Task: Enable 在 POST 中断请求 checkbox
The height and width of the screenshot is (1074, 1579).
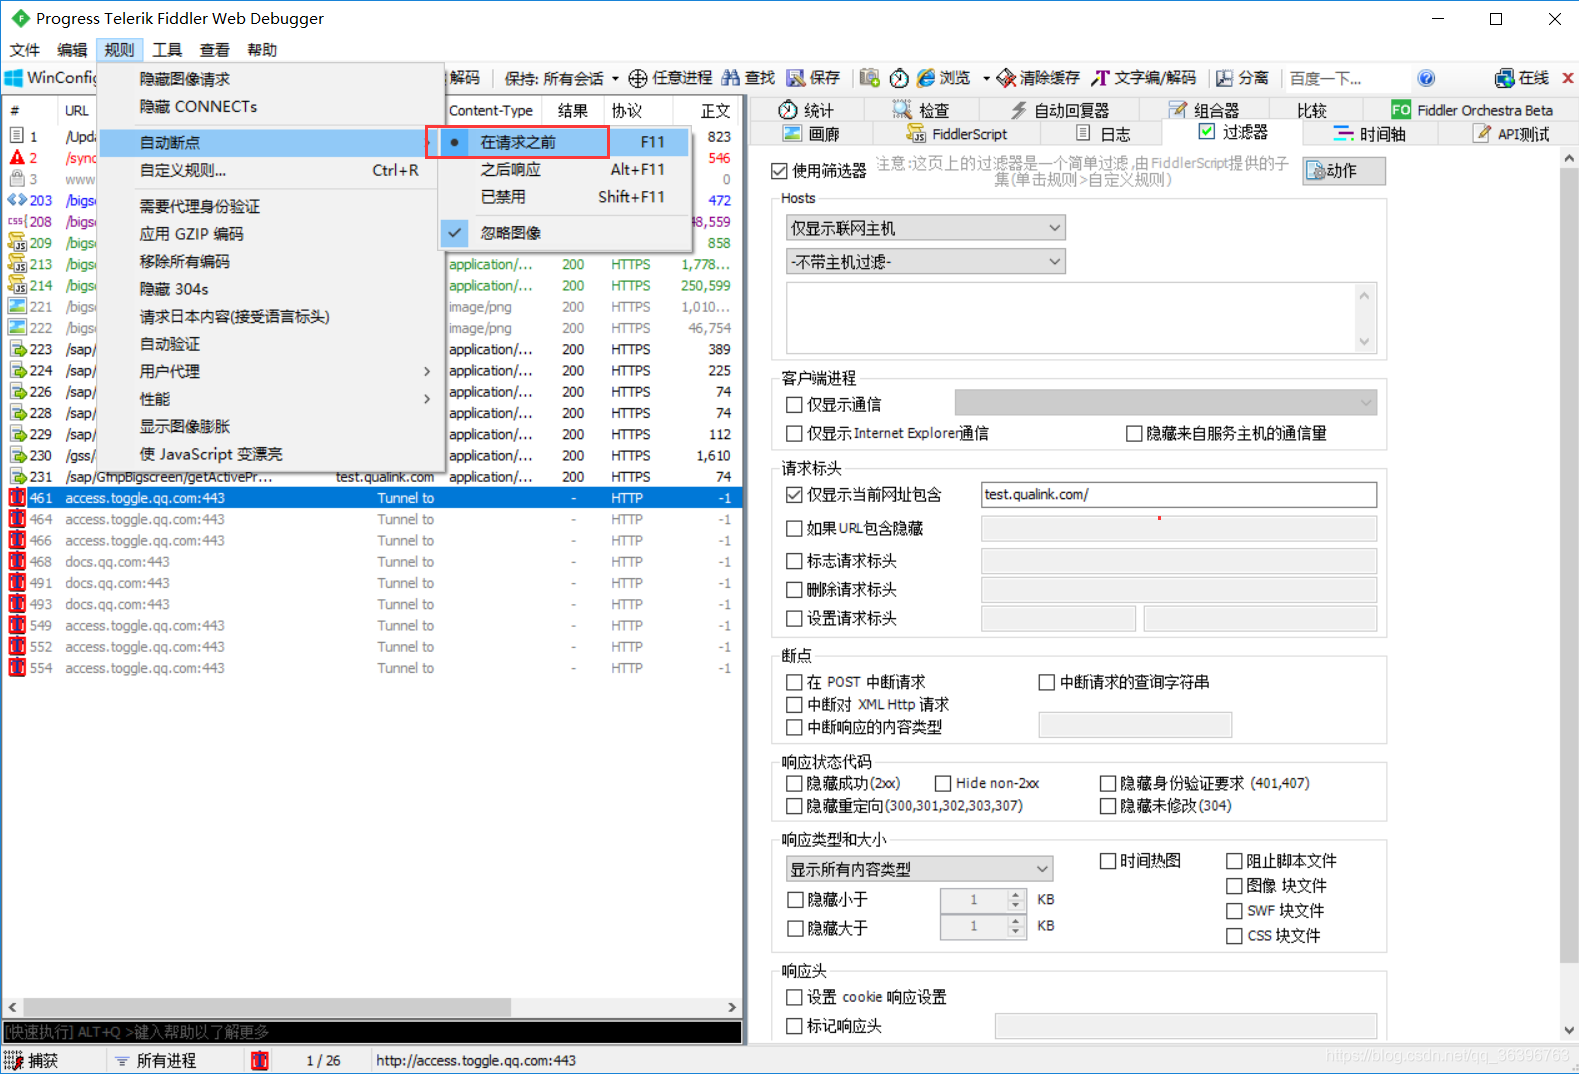Action: pos(794,682)
